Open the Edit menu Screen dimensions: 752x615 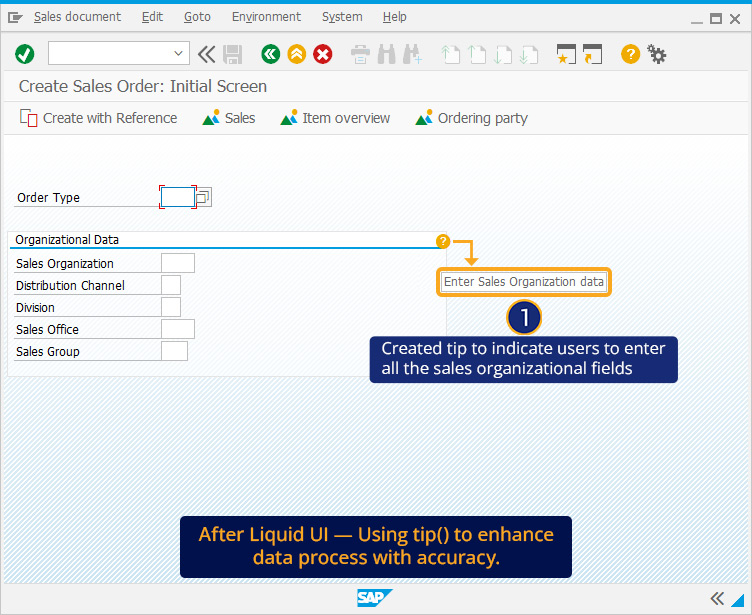click(152, 17)
